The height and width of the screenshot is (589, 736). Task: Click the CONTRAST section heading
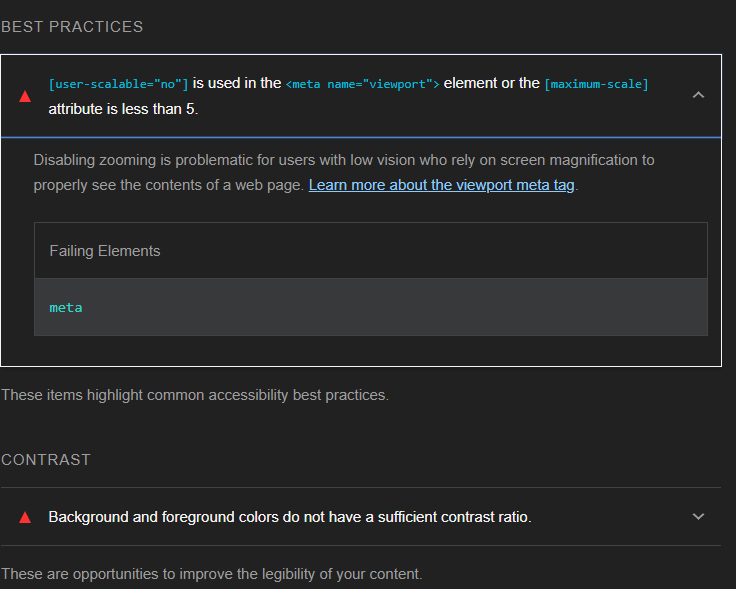coord(46,460)
